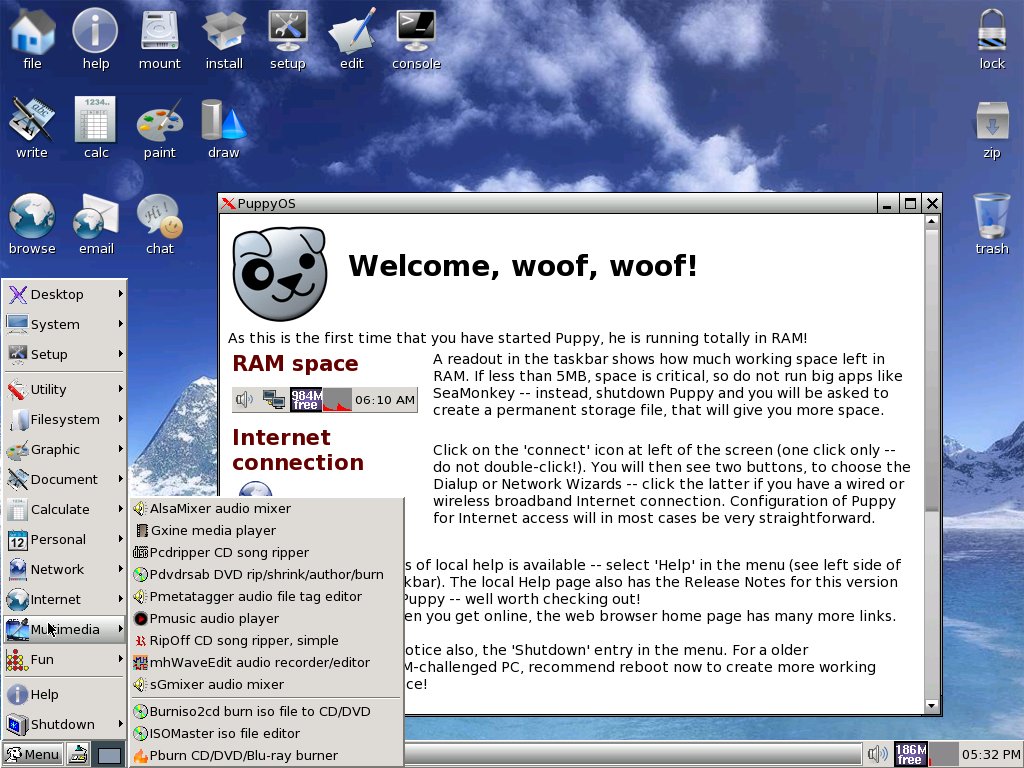Expand the Personal submenu

[x=64, y=540]
